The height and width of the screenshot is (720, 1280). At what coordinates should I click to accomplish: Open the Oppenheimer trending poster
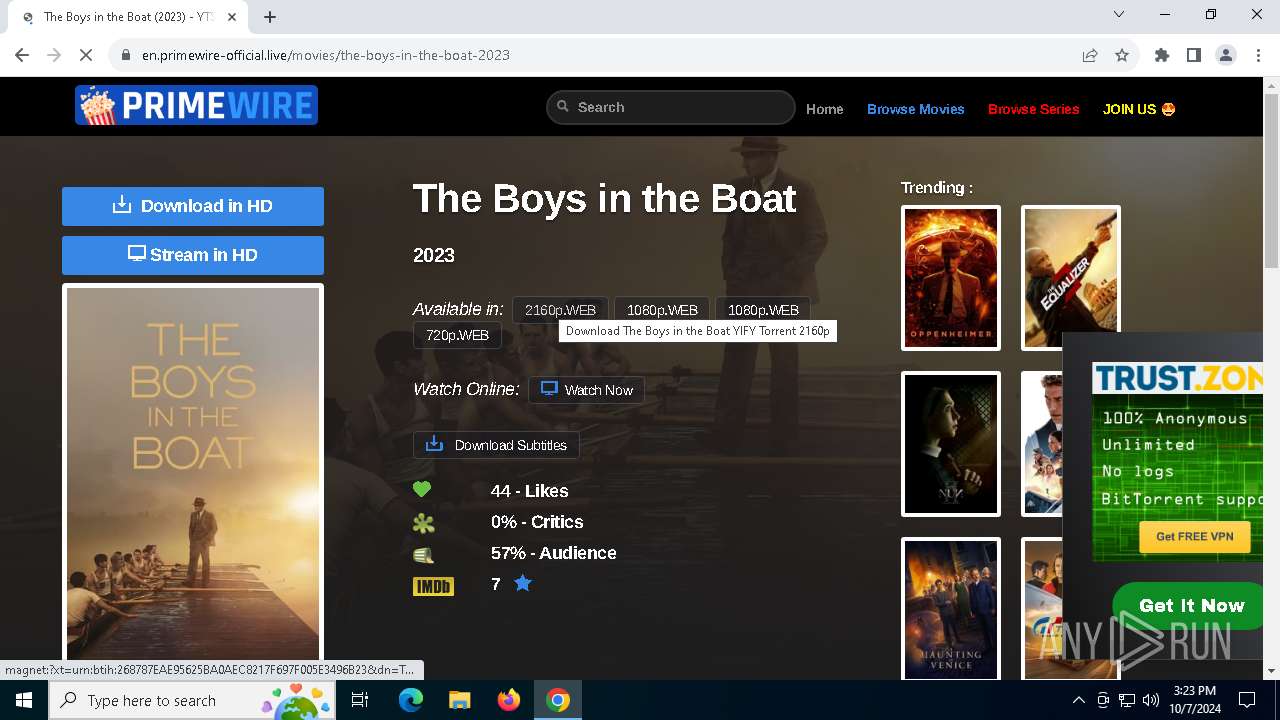951,278
